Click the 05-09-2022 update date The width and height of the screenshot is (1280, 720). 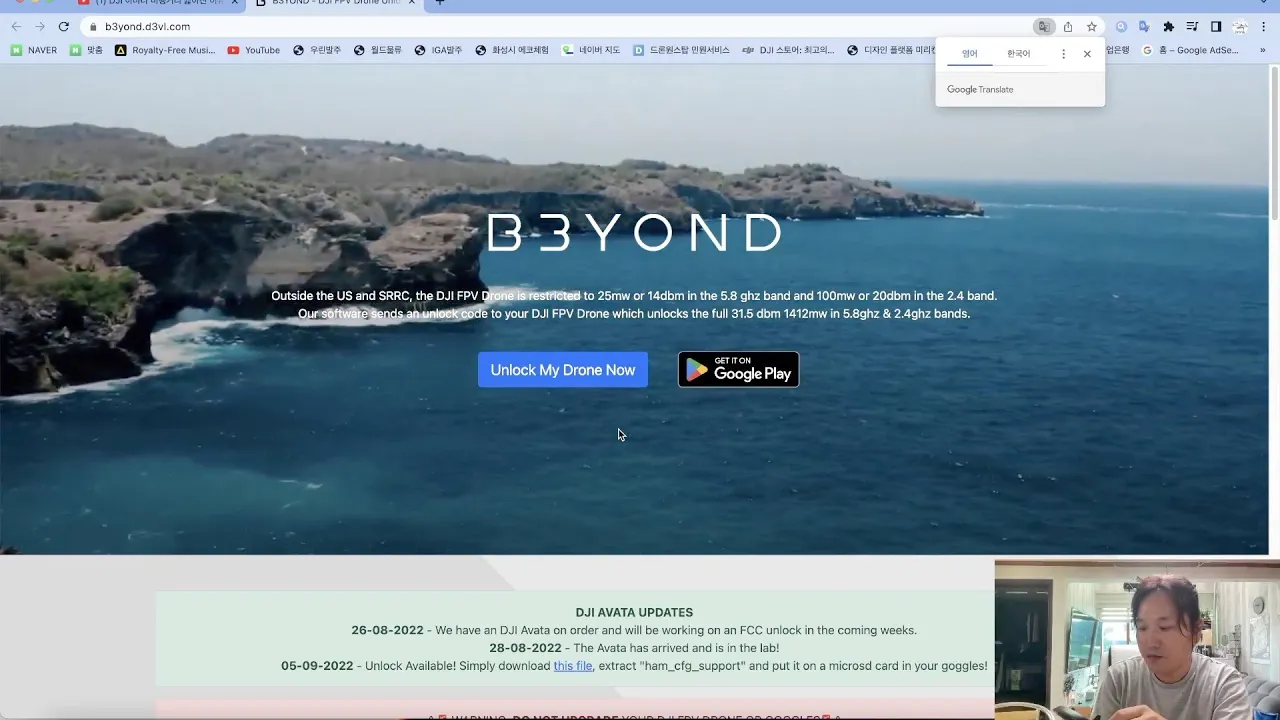(317, 666)
